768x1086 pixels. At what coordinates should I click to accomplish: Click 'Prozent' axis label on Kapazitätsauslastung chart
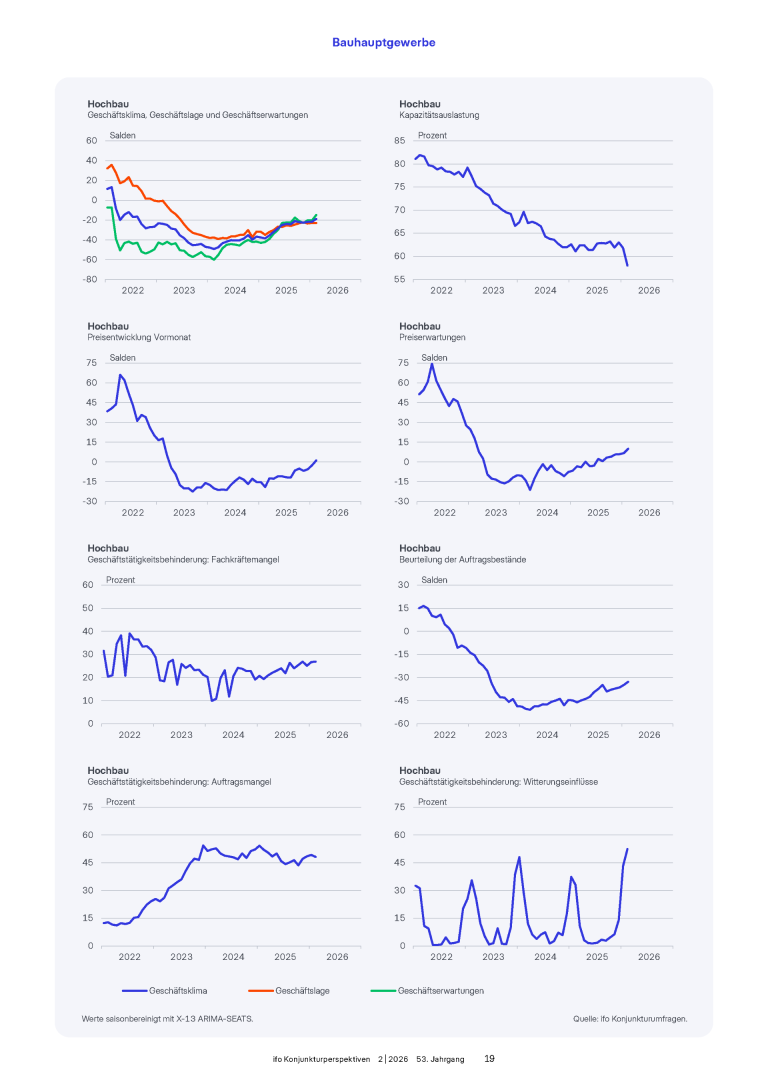click(x=432, y=135)
